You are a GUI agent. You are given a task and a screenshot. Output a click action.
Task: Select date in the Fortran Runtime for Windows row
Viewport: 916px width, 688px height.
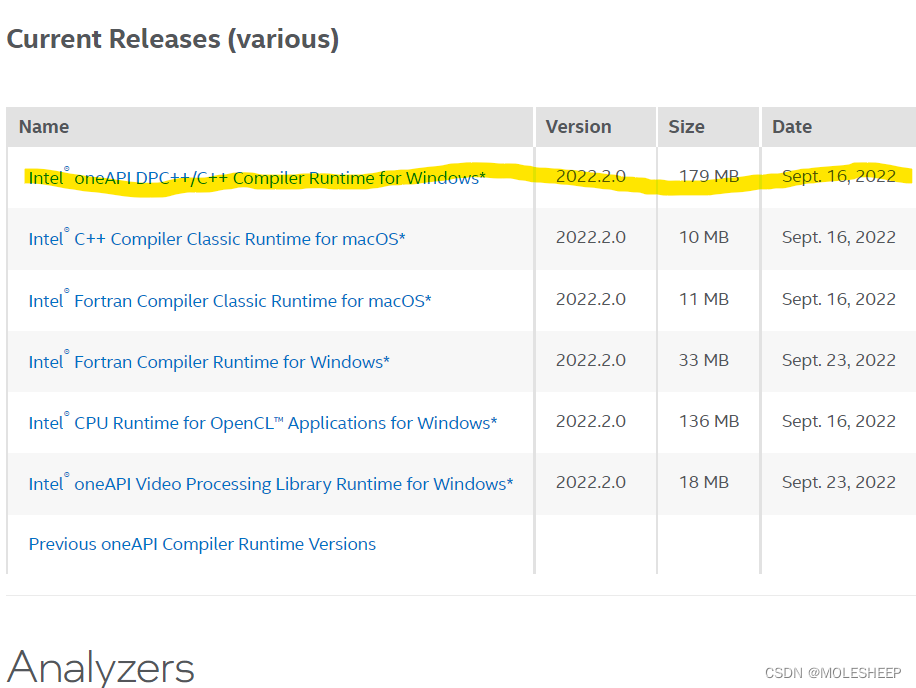(x=838, y=360)
